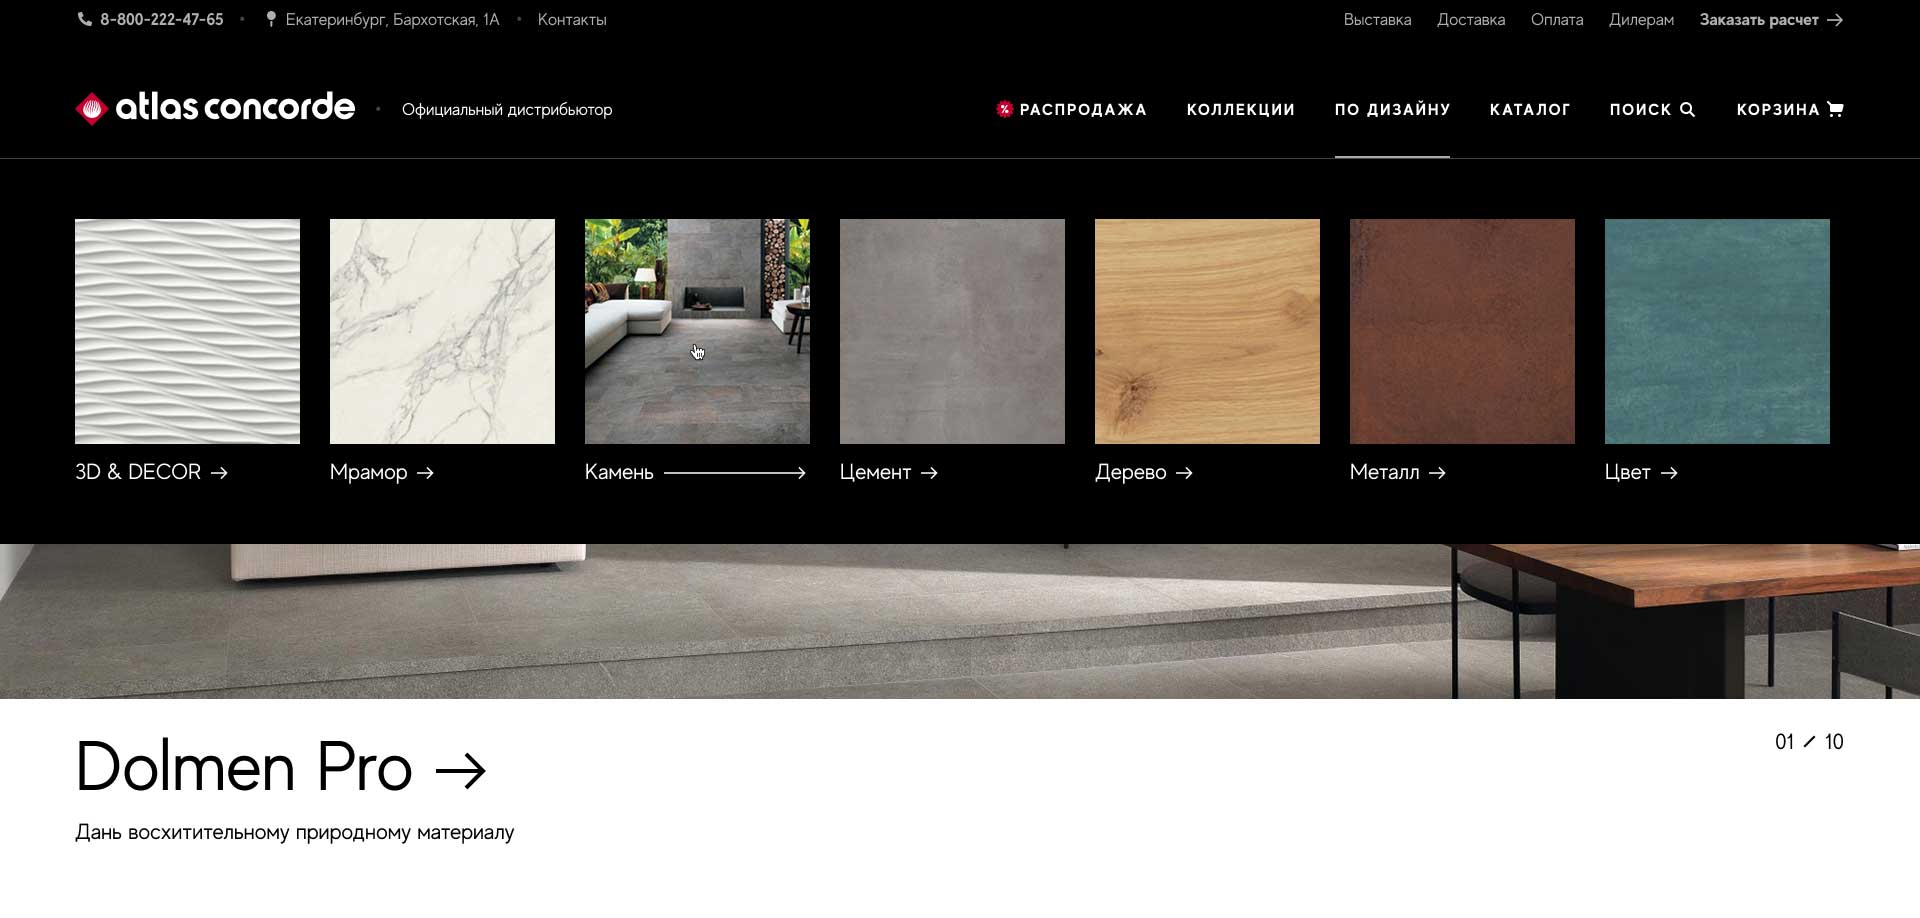Open 3D & DECOR category label
Image resolution: width=1920 pixels, height=918 pixels.
point(138,472)
